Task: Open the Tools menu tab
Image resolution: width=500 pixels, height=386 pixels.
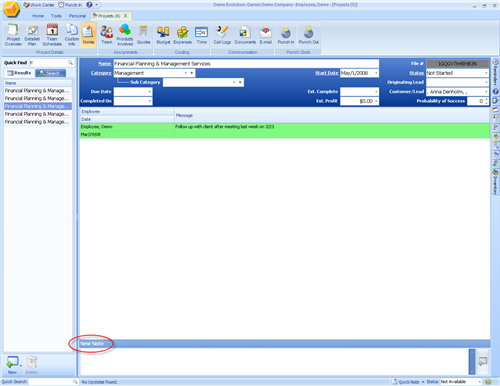Action: pos(56,16)
